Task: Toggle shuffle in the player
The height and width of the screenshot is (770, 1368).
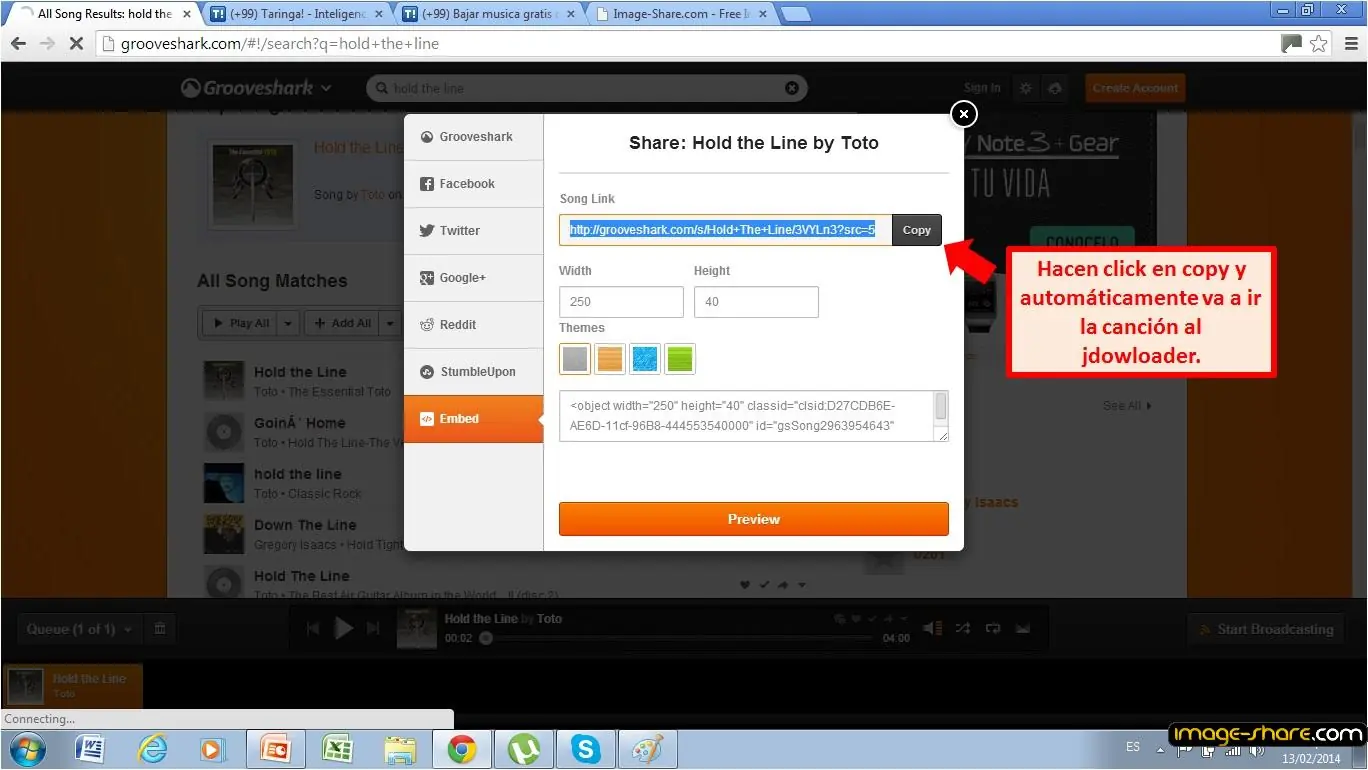Action: (x=962, y=628)
